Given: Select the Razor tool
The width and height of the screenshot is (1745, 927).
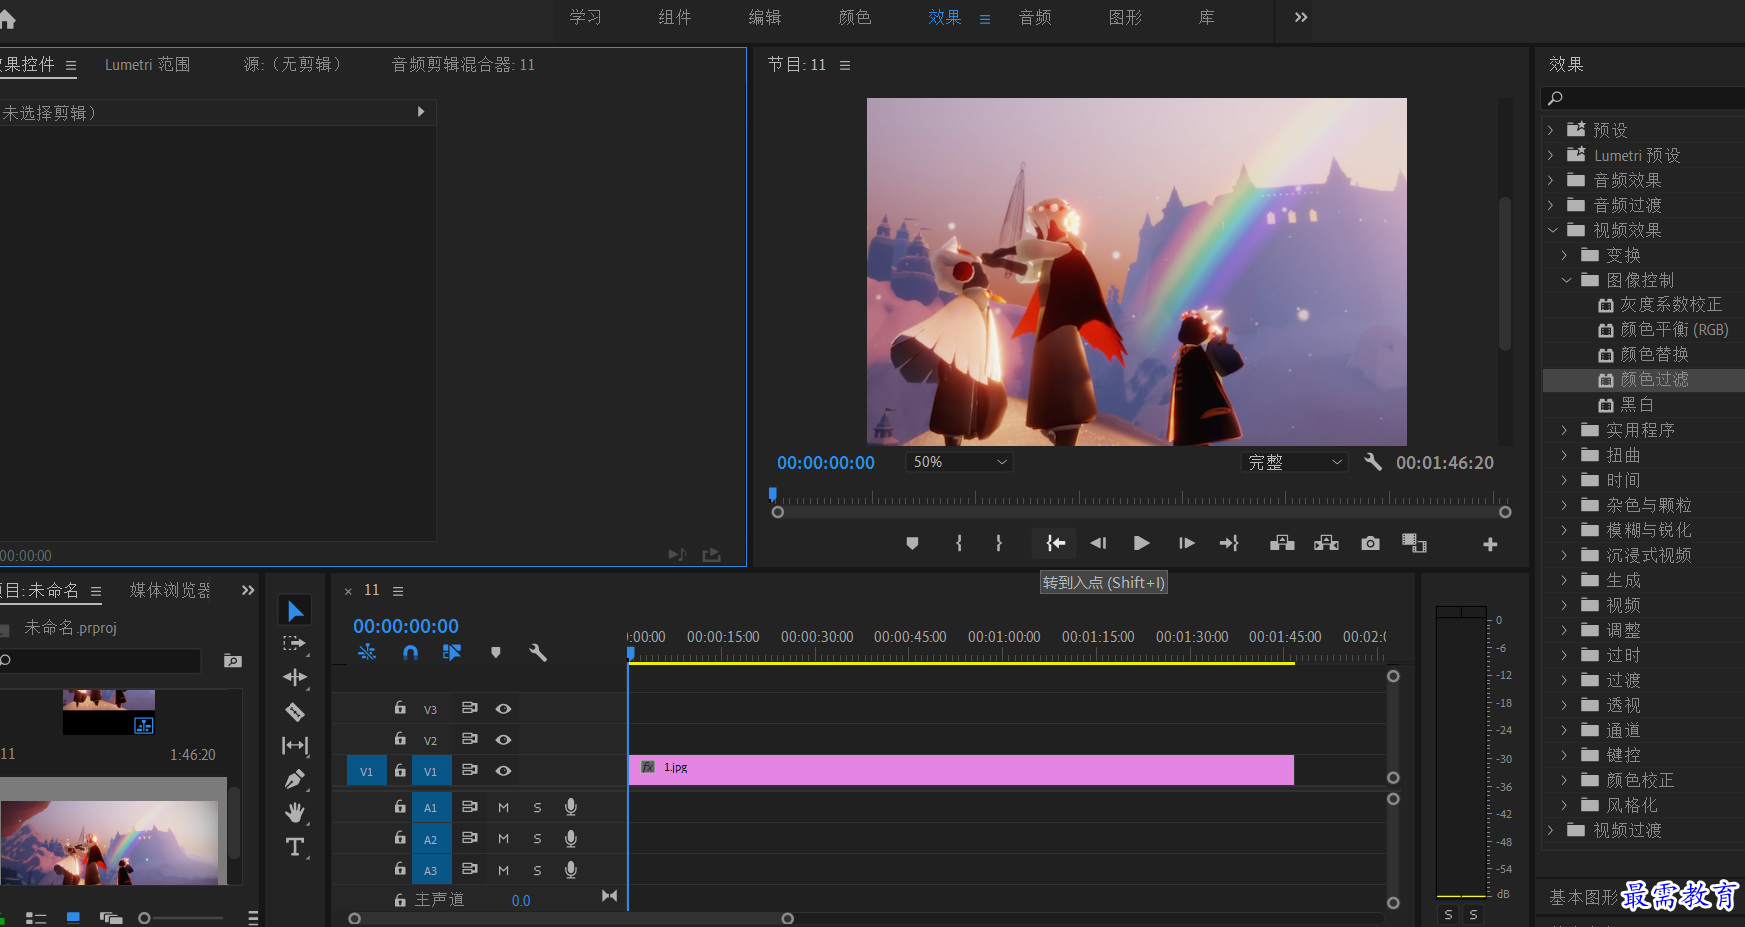Looking at the screenshot, I should point(295,712).
